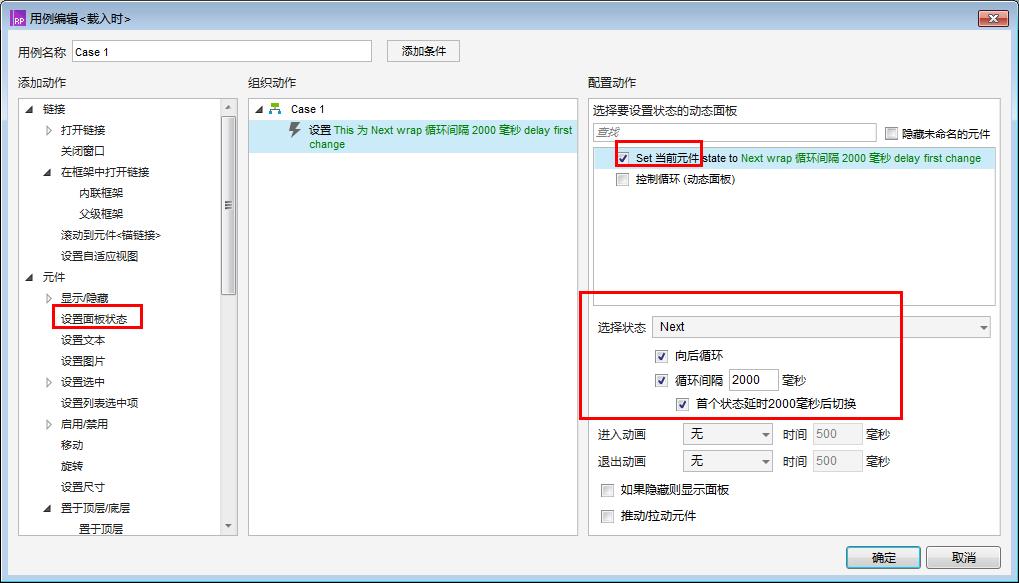The height and width of the screenshot is (583, 1019).
Task: Select the 设置图片 action
Action: pyautogui.click(x=83, y=361)
